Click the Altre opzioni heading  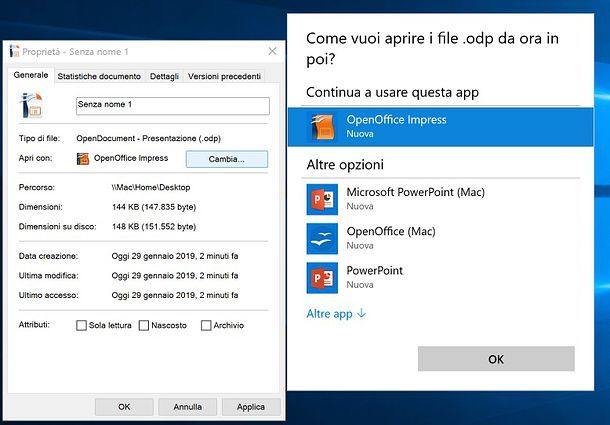pyautogui.click(x=345, y=165)
